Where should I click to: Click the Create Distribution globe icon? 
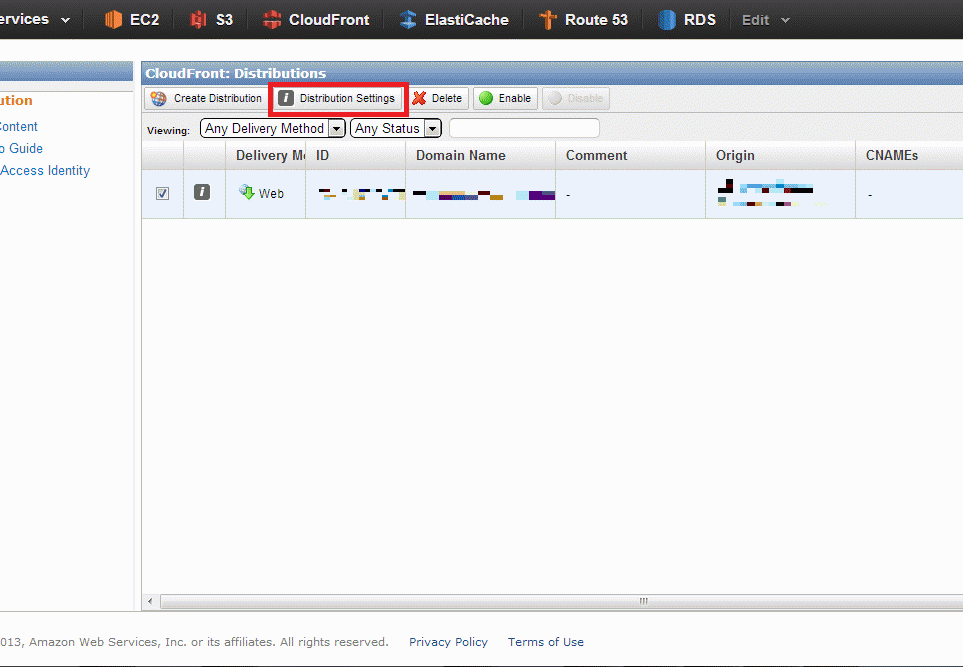tap(158, 98)
